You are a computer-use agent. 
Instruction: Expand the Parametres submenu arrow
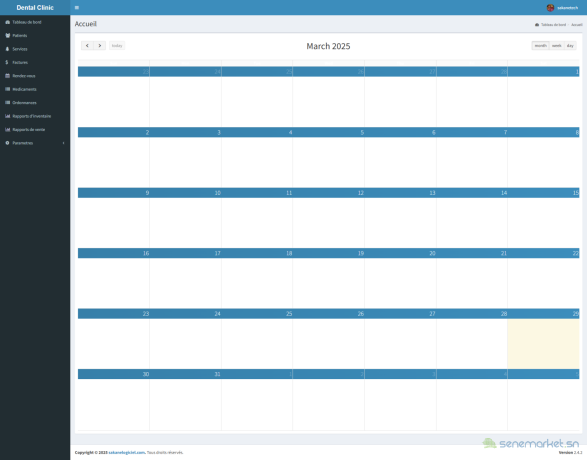[64, 143]
